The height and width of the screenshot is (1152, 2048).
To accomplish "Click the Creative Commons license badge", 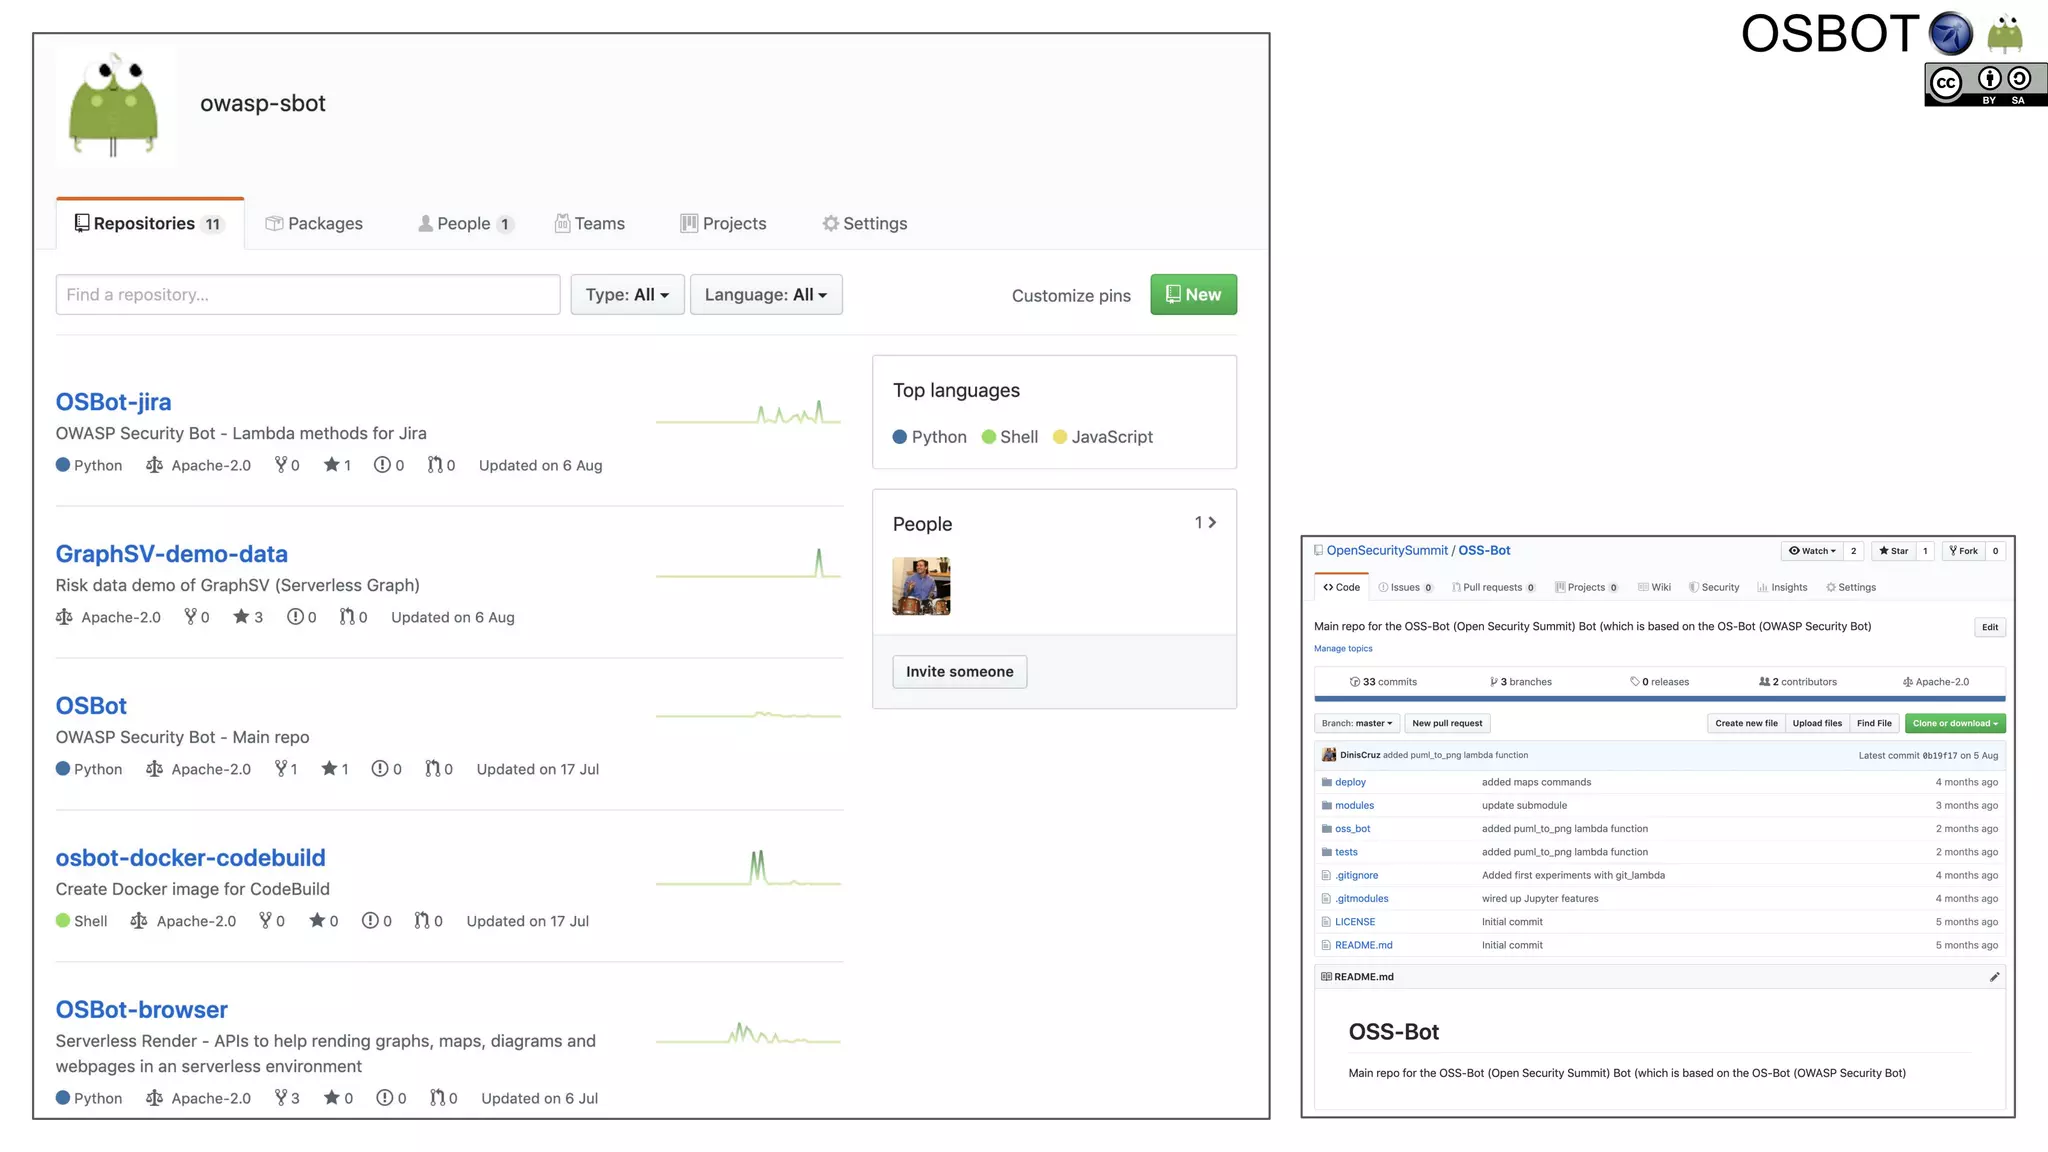I will [x=1984, y=84].
